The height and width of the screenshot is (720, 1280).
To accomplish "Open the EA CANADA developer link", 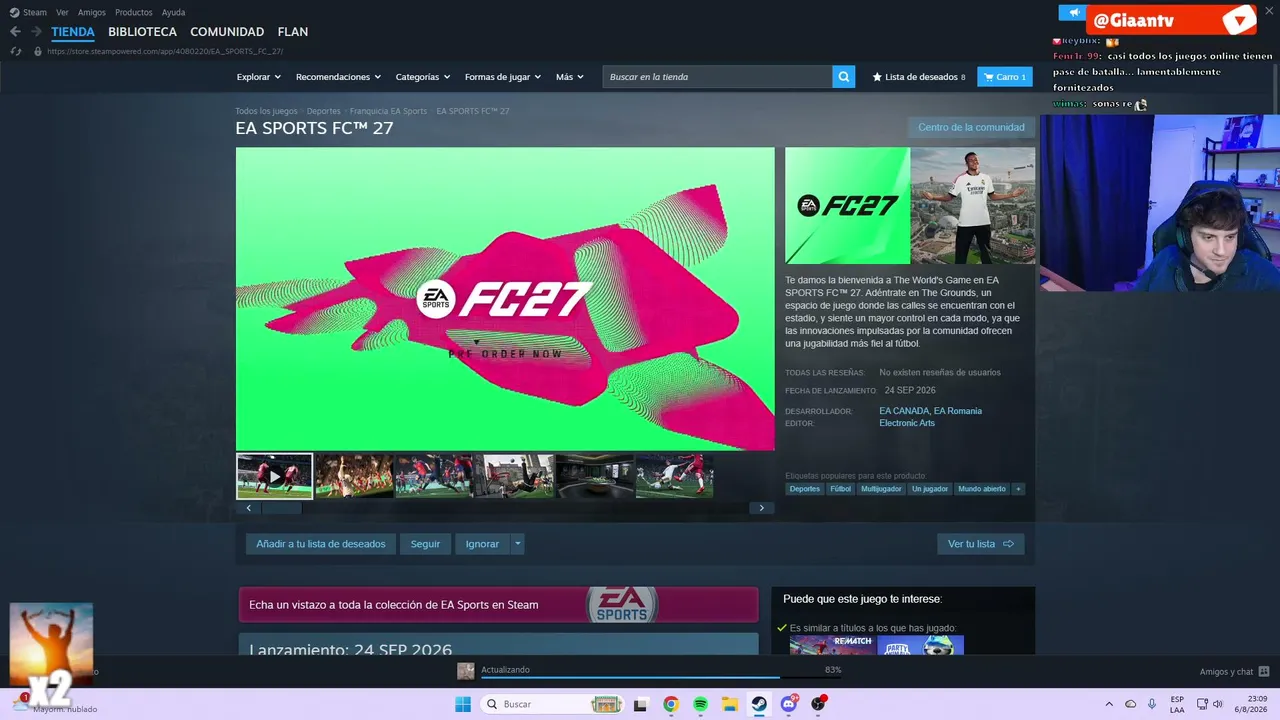I will click(904, 411).
